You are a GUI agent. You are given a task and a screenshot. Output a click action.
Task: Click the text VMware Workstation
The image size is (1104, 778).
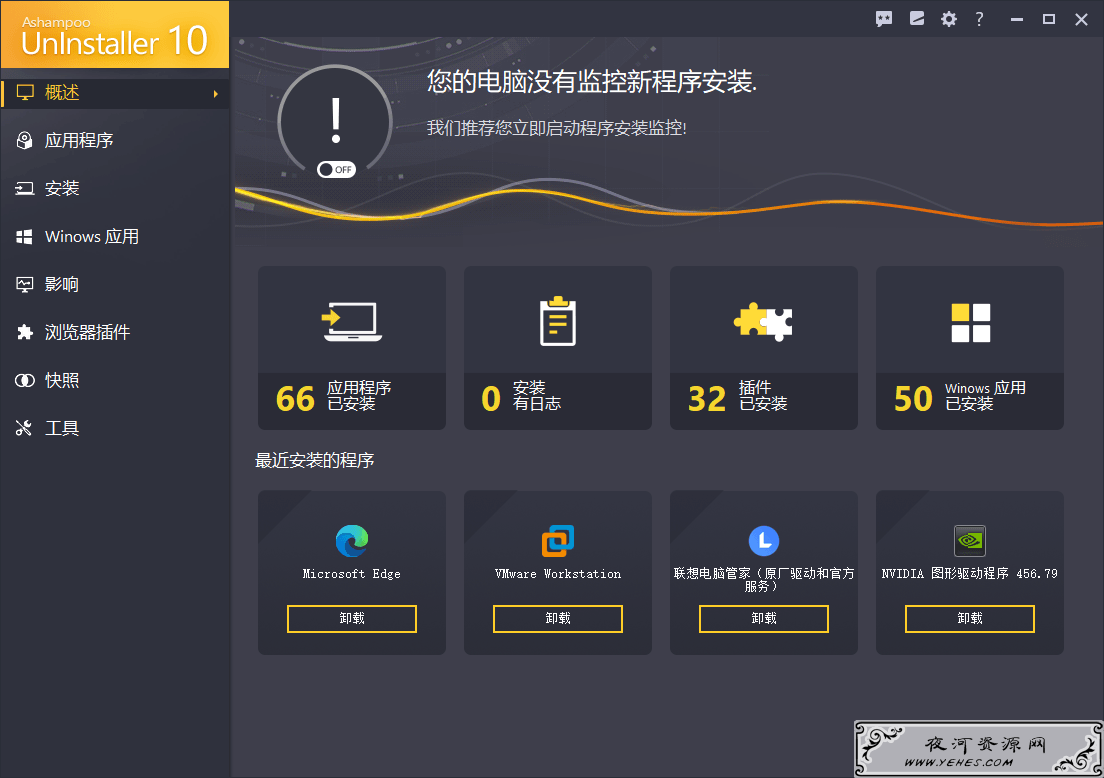coord(558,574)
